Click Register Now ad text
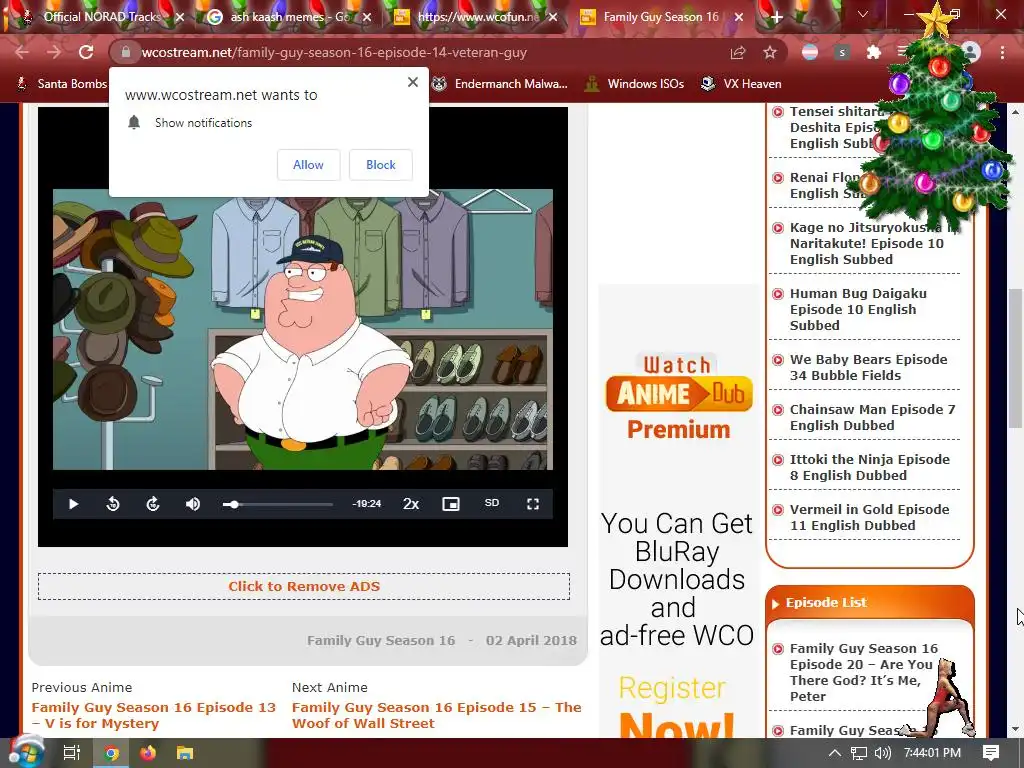The height and width of the screenshot is (768, 1024). click(676, 709)
